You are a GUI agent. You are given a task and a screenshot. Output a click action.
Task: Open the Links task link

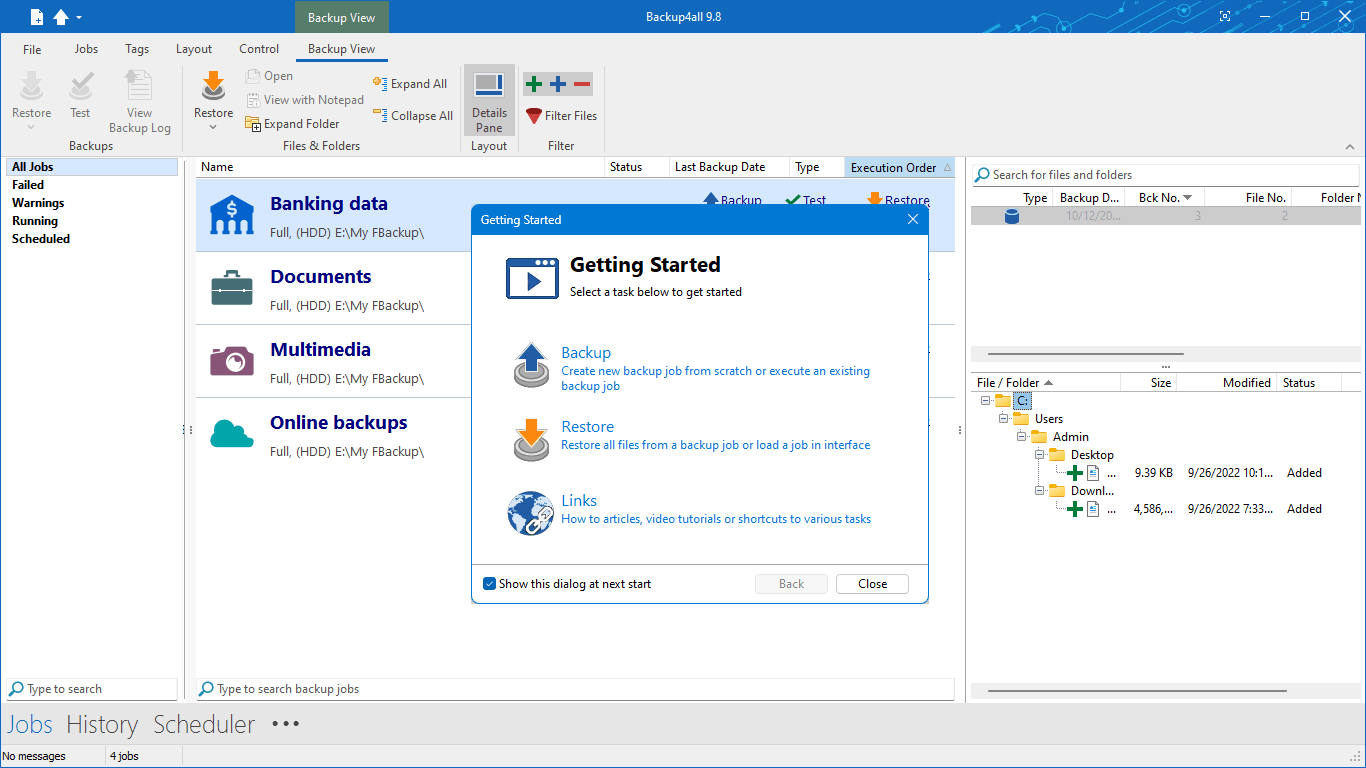pos(579,501)
